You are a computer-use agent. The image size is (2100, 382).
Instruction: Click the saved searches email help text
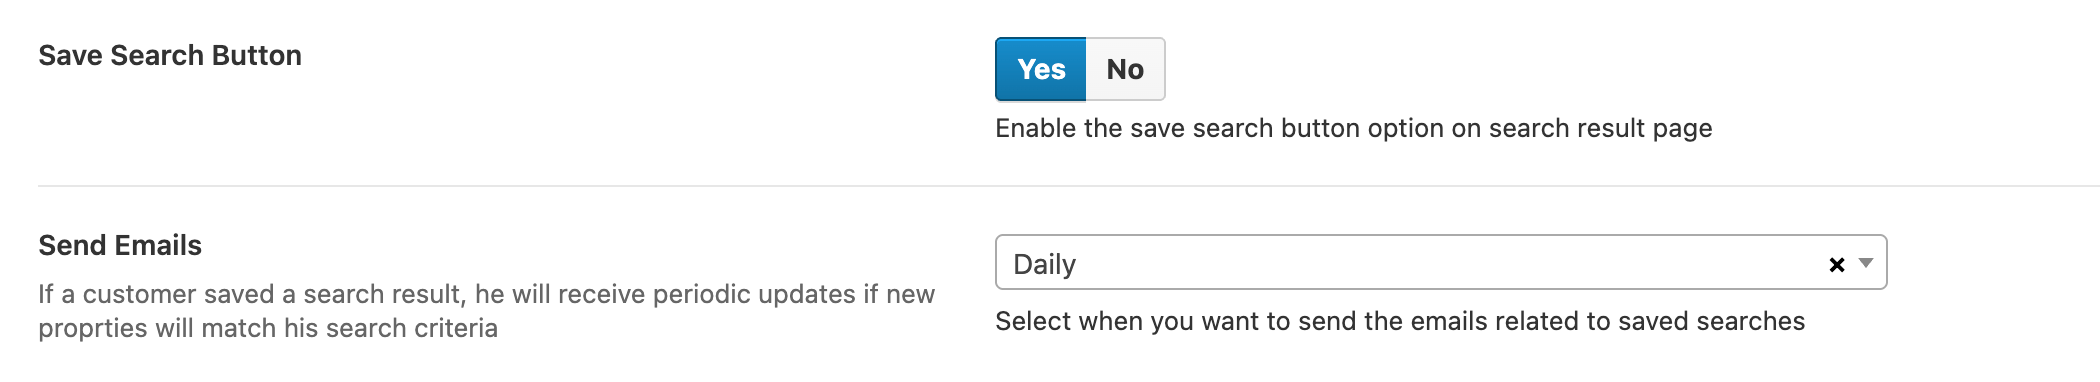coord(1400,321)
